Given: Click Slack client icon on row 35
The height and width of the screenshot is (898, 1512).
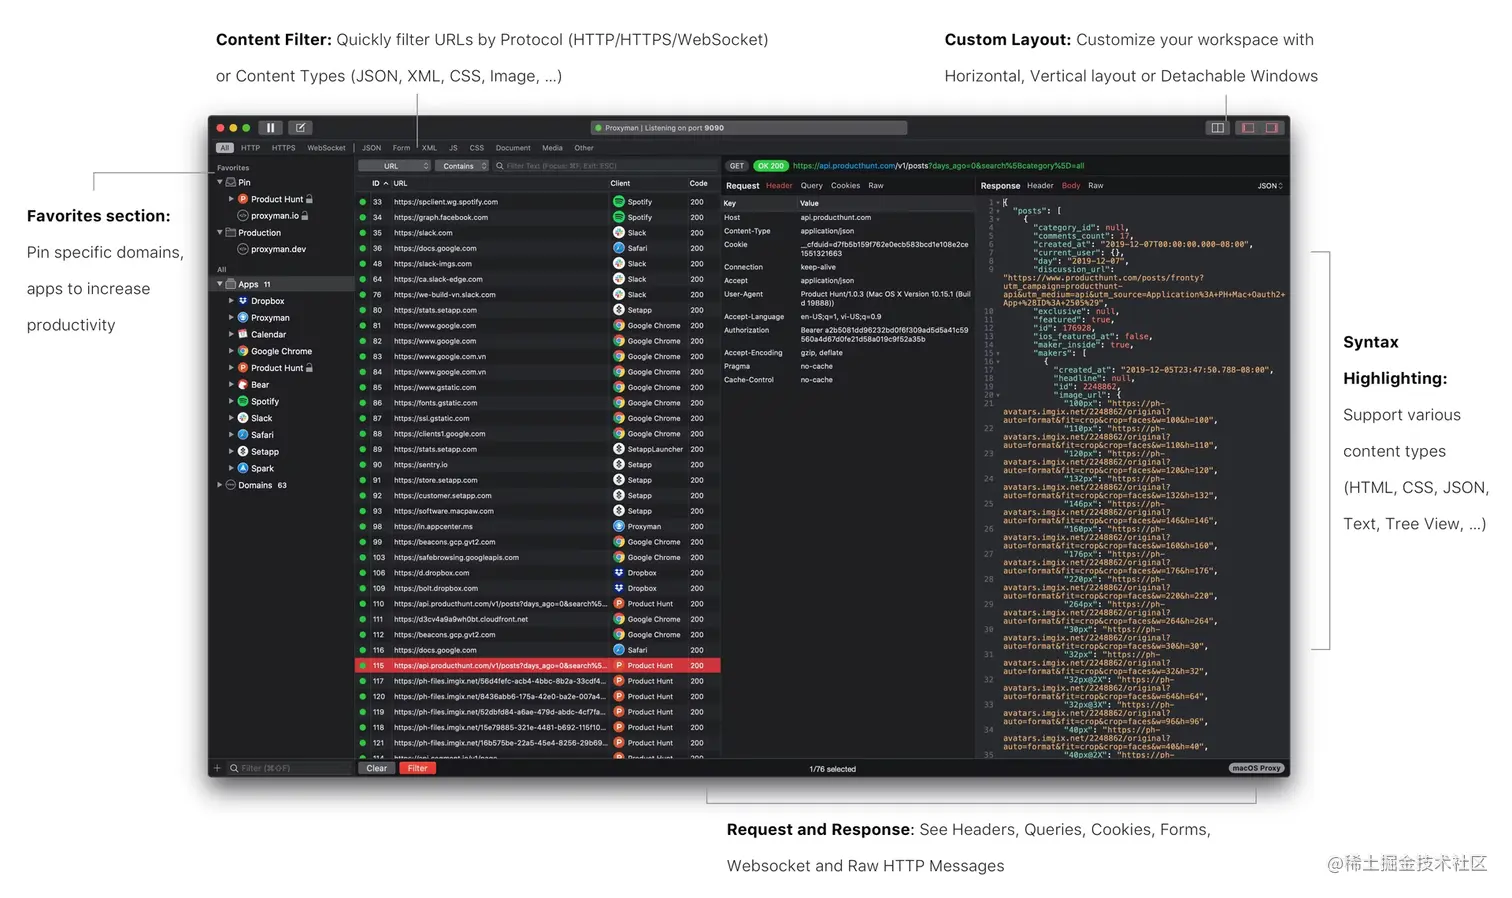Looking at the screenshot, I should click(619, 233).
